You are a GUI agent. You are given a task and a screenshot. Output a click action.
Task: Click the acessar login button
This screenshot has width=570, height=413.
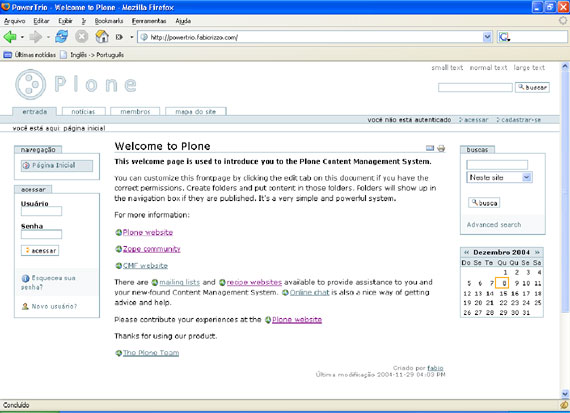point(40,250)
